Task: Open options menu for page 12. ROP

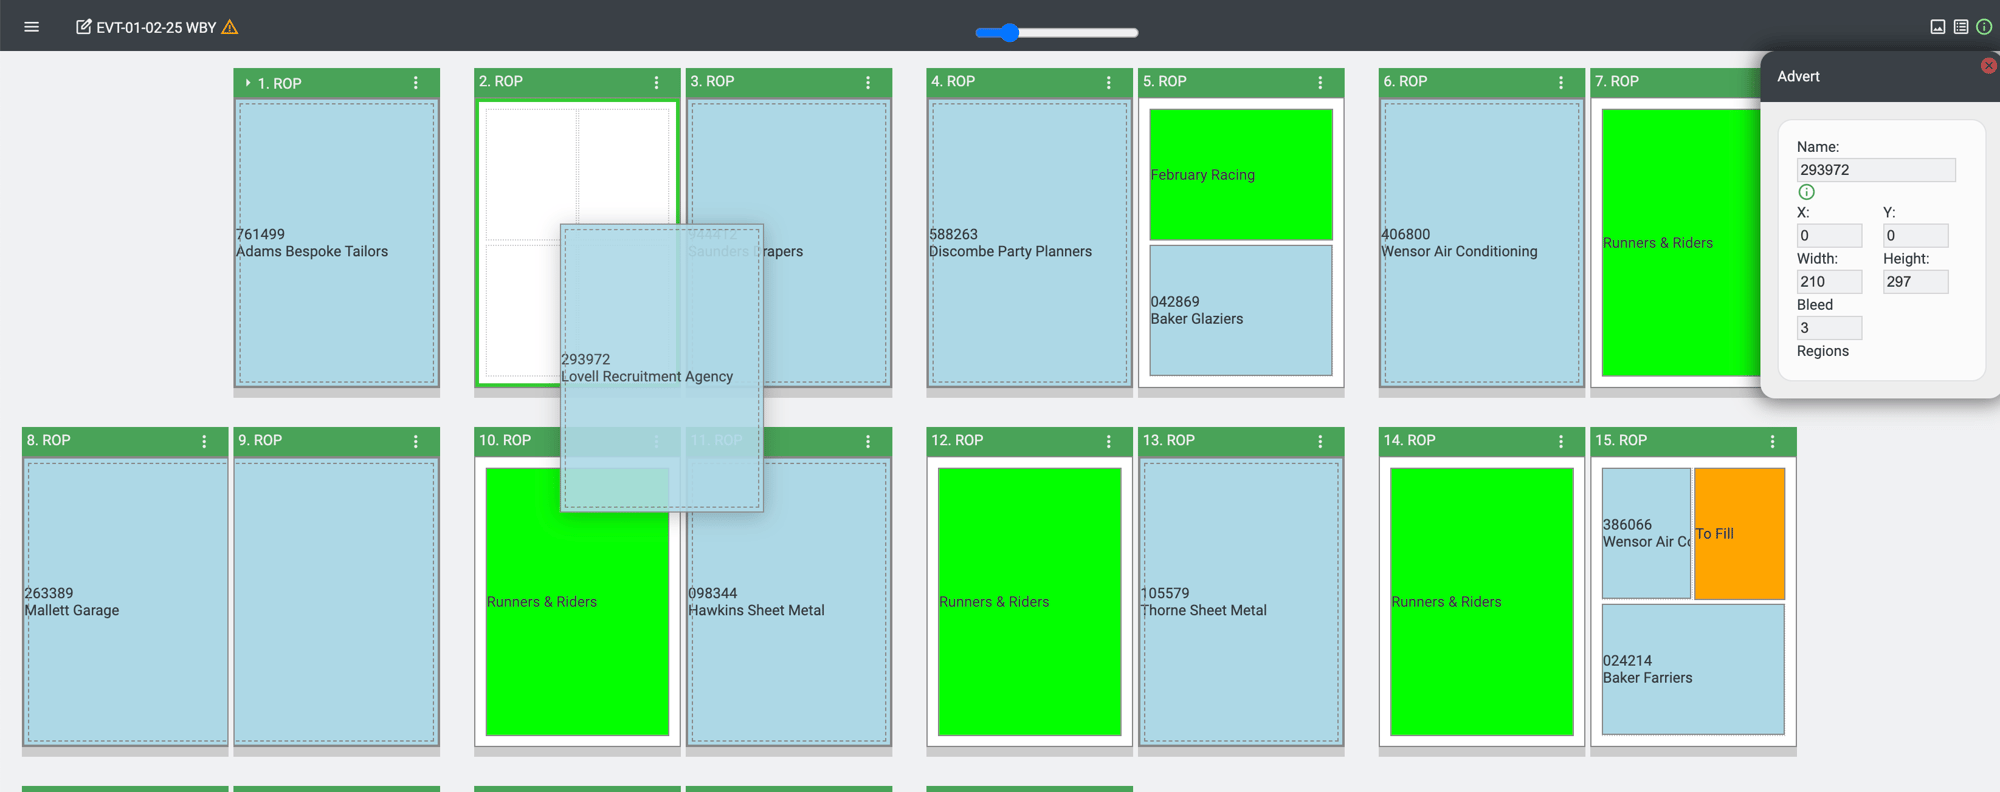Action: 1109,441
